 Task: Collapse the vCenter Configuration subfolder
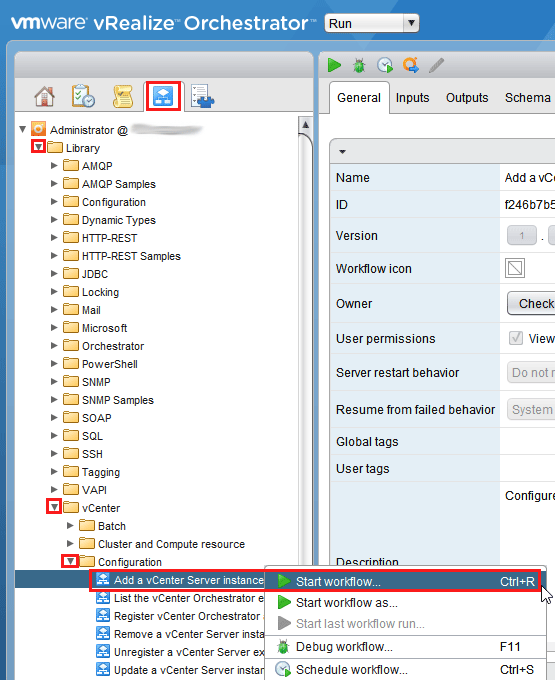click(x=70, y=561)
